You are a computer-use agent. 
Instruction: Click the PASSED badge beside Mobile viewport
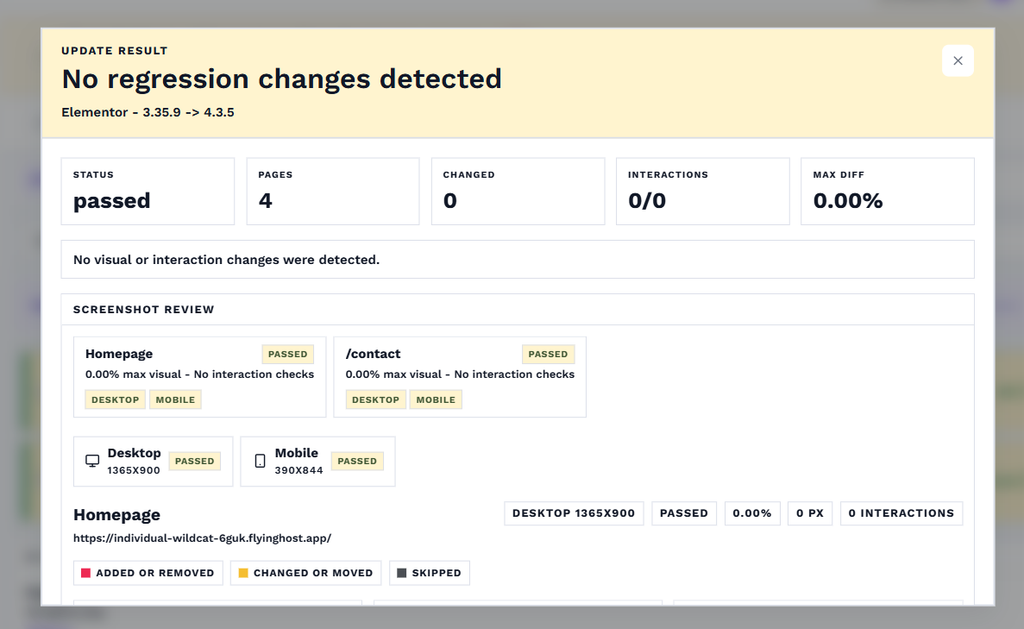tap(357, 461)
